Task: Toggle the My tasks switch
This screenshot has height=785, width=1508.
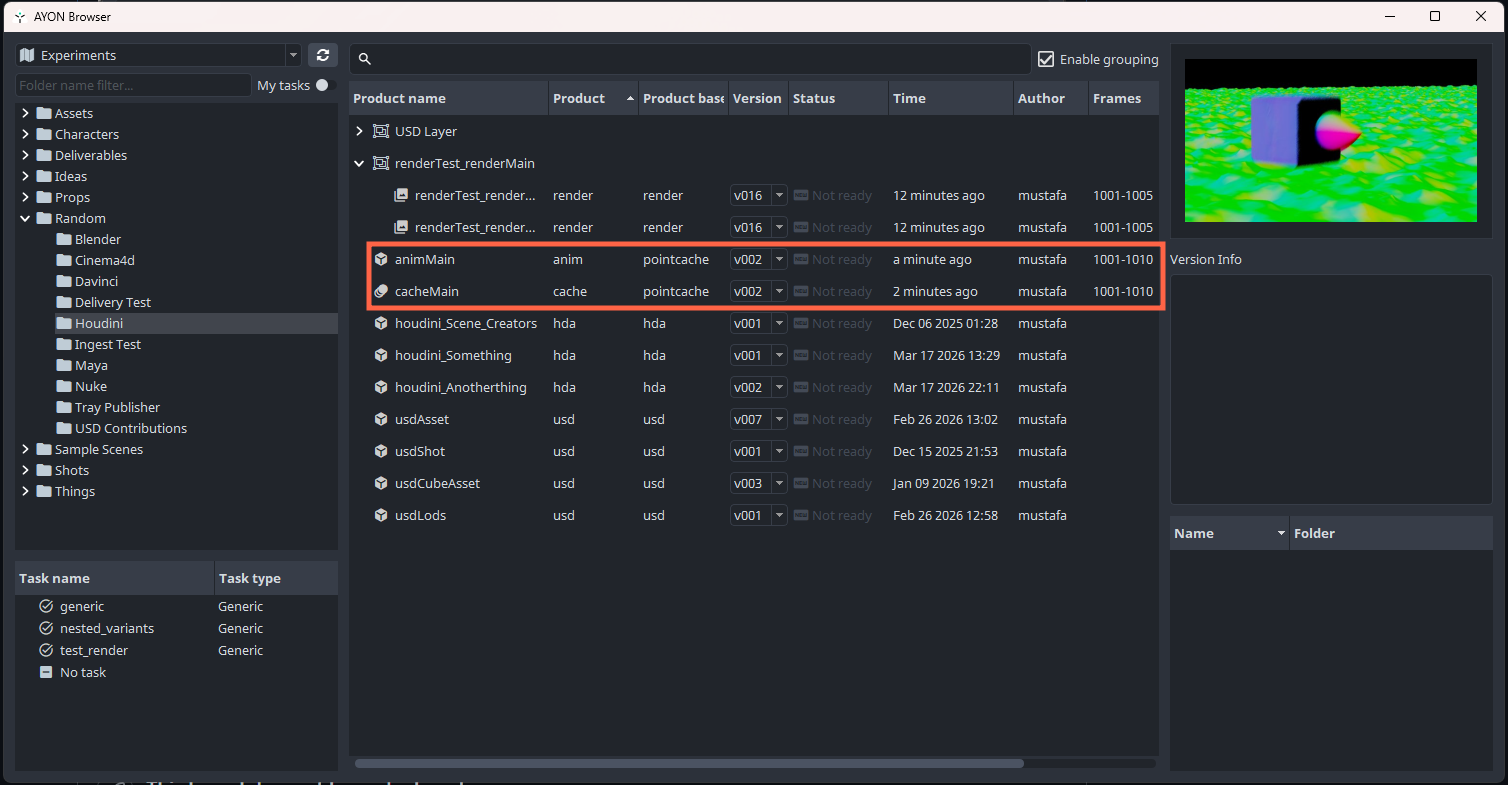Action: (x=322, y=85)
